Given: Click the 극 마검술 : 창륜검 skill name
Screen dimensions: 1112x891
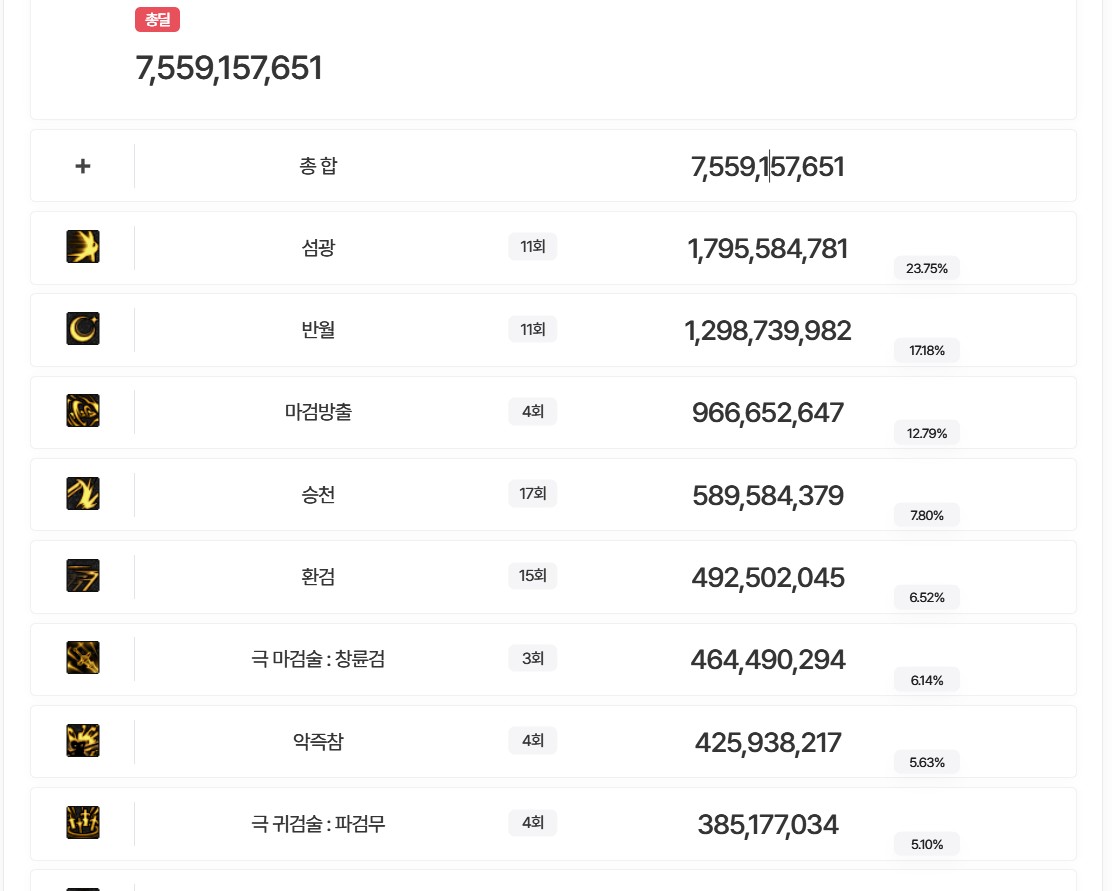Looking at the screenshot, I should pos(318,658).
